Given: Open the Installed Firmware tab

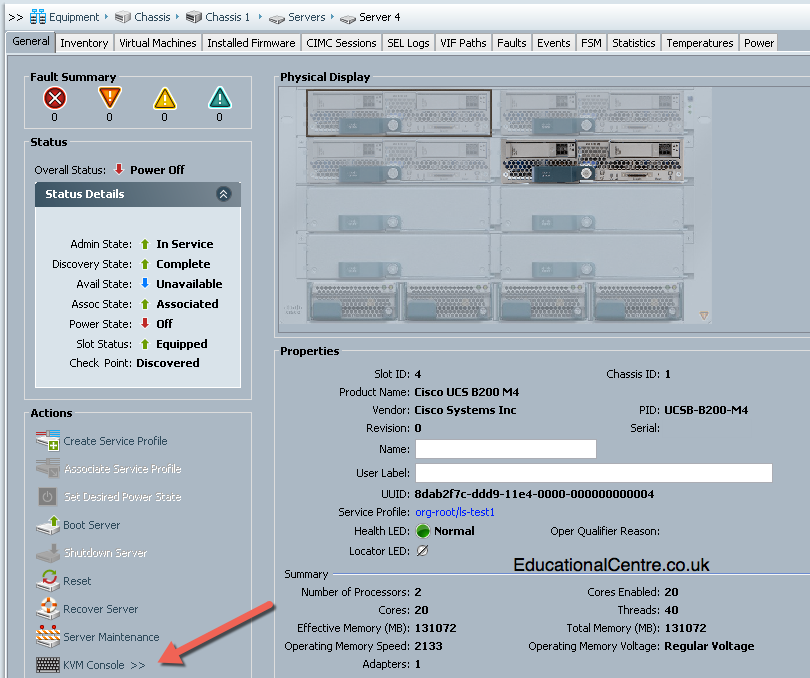Looking at the screenshot, I should click(x=251, y=43).
